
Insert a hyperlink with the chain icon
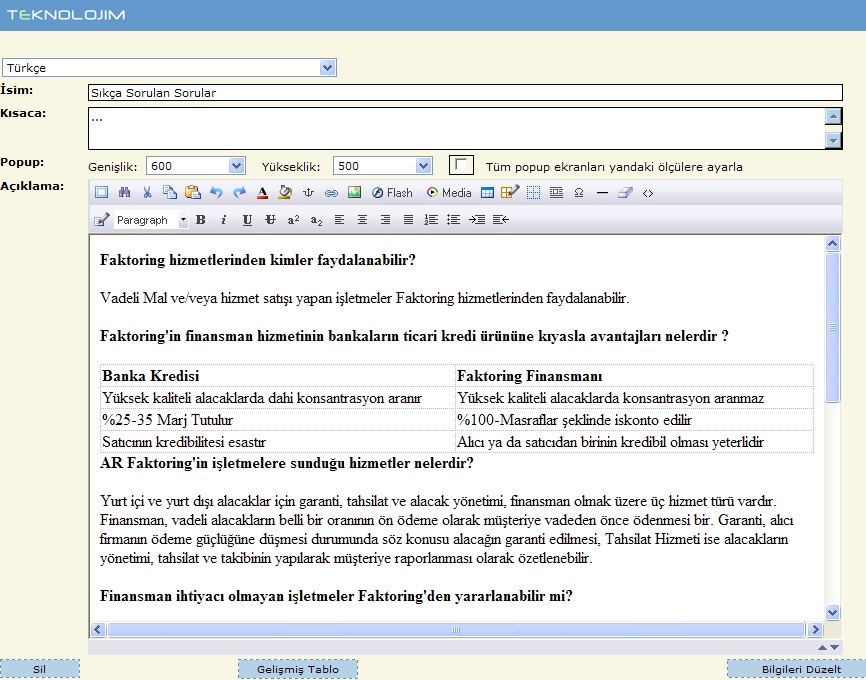click(x=331, y=193)
